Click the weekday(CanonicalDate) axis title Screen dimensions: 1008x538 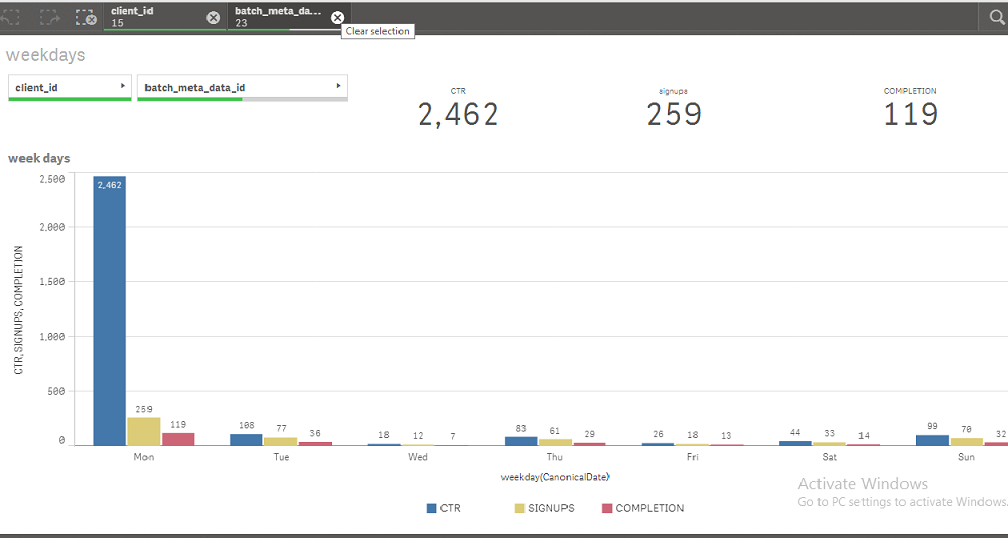[555, 477]
